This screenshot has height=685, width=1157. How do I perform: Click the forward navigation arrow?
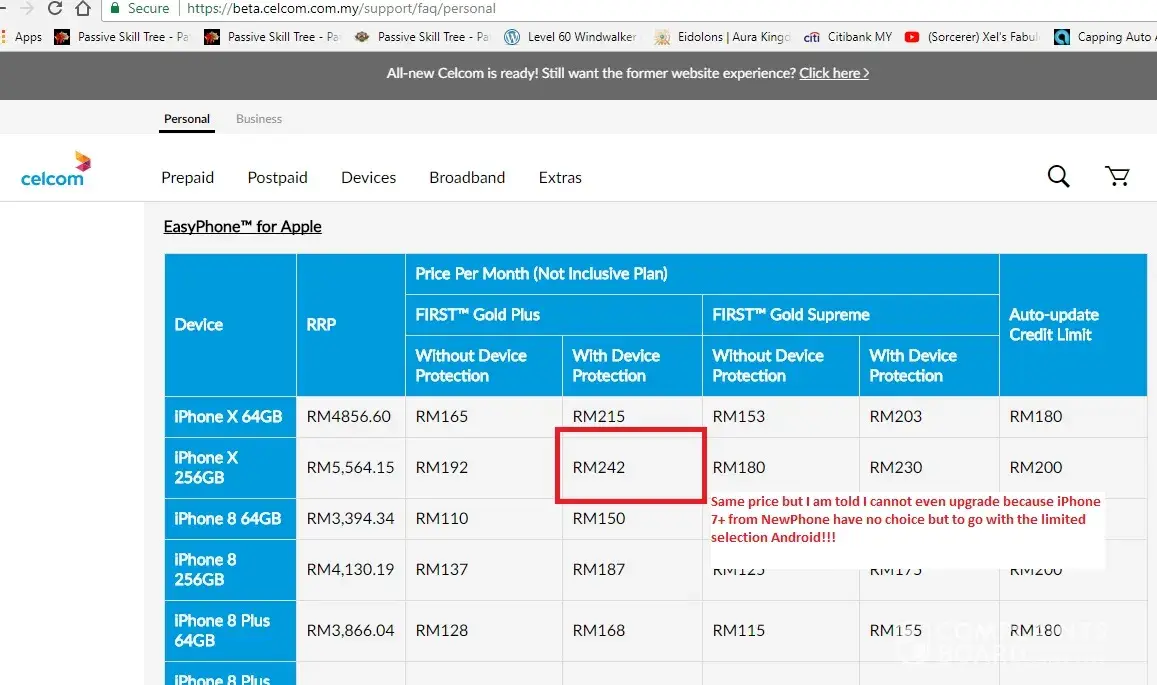(25, 9)
